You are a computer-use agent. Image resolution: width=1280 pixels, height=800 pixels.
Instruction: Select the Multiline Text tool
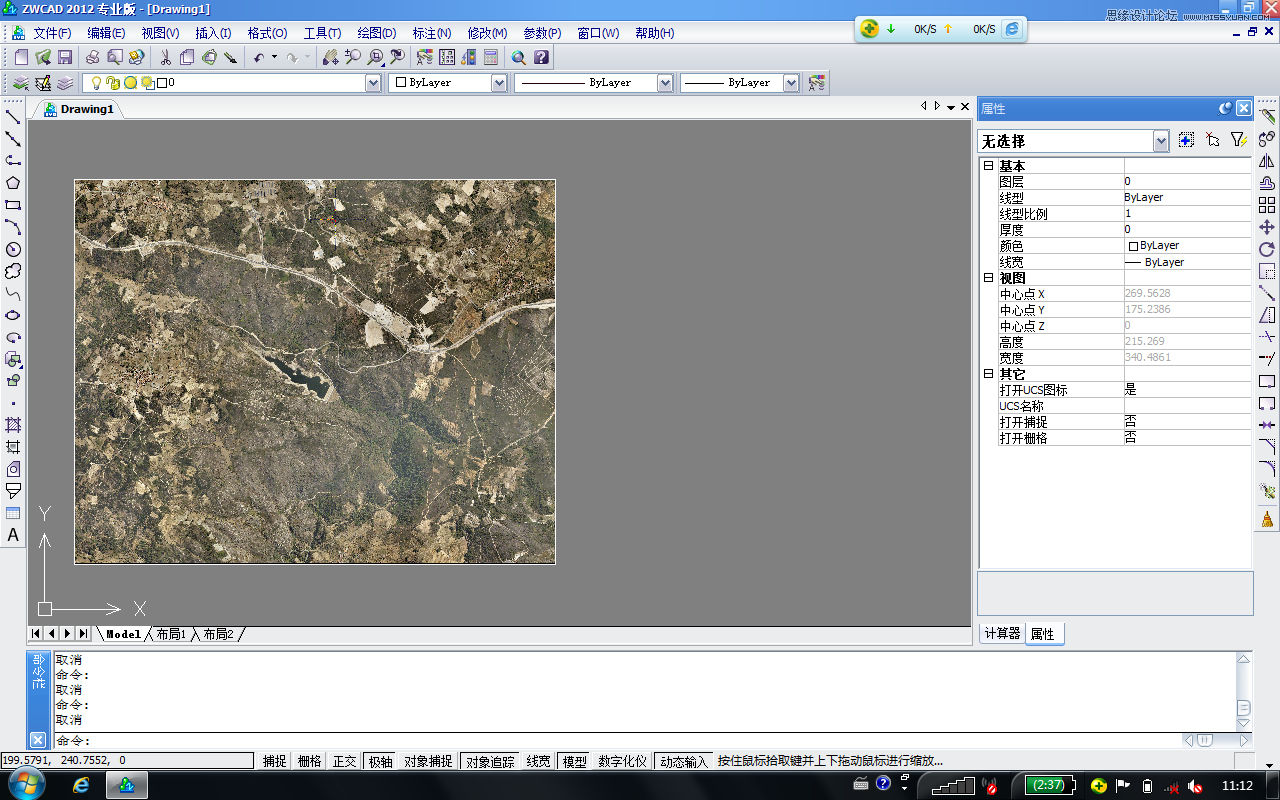point(13,535)
